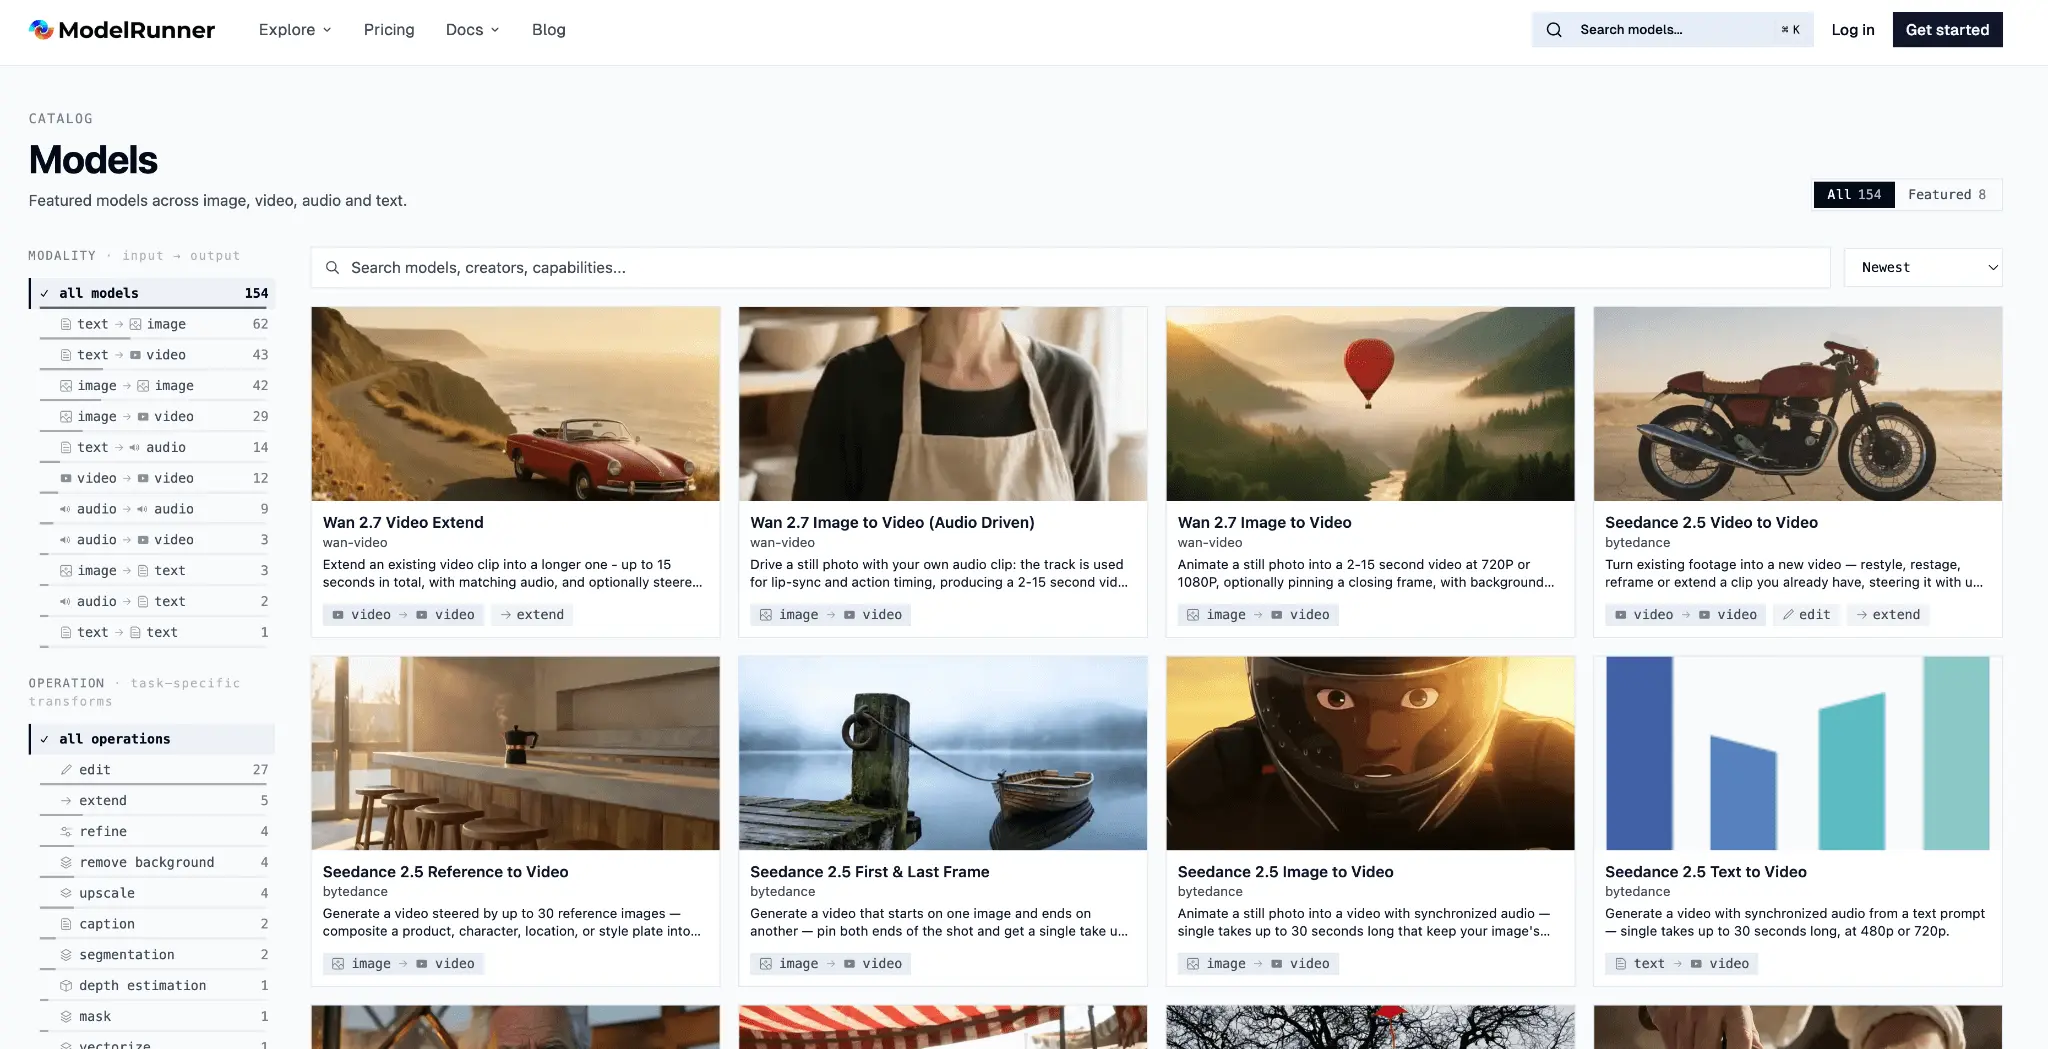This screenshot has height=1049, width=2048.
Task: Click the upscale operation icon
Action: 66,893
